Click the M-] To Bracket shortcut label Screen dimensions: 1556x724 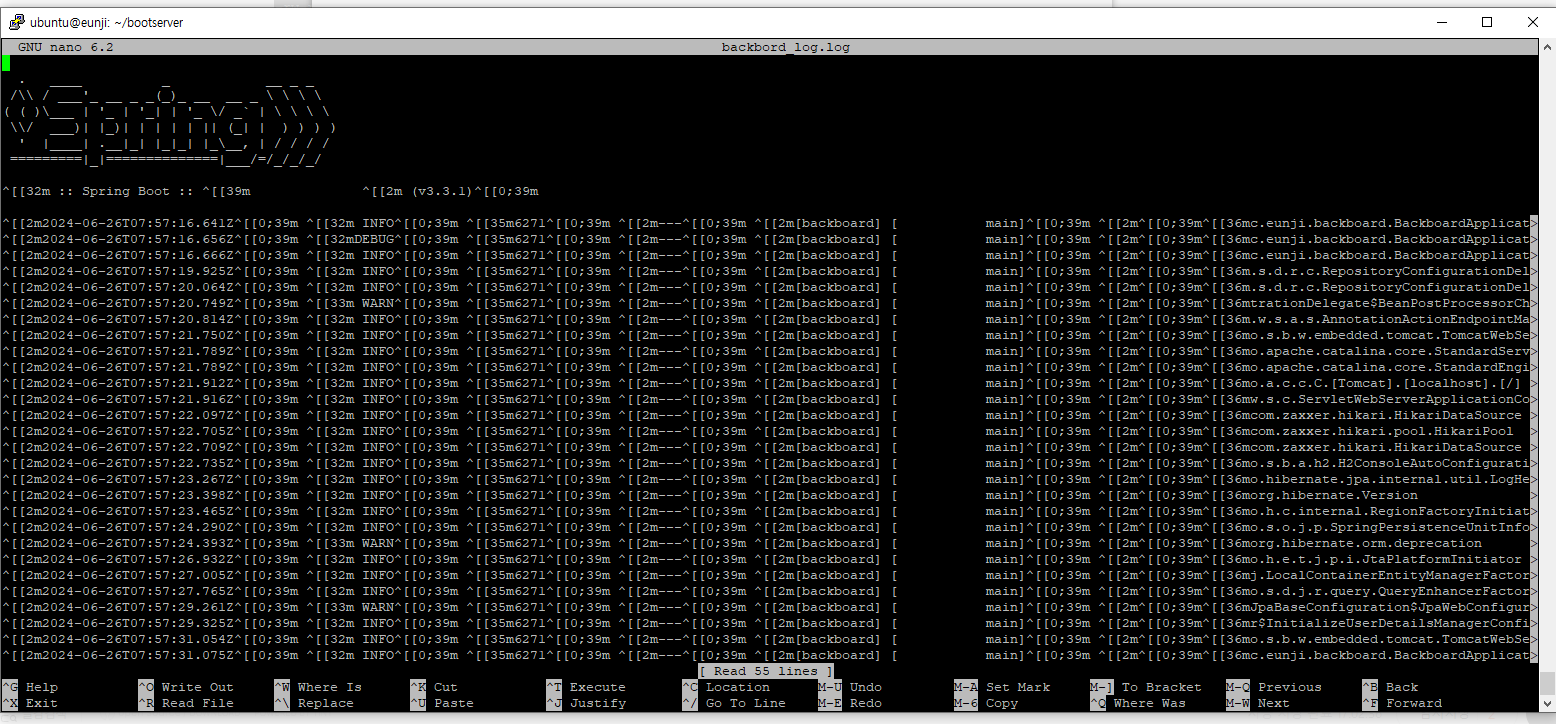1146,687
